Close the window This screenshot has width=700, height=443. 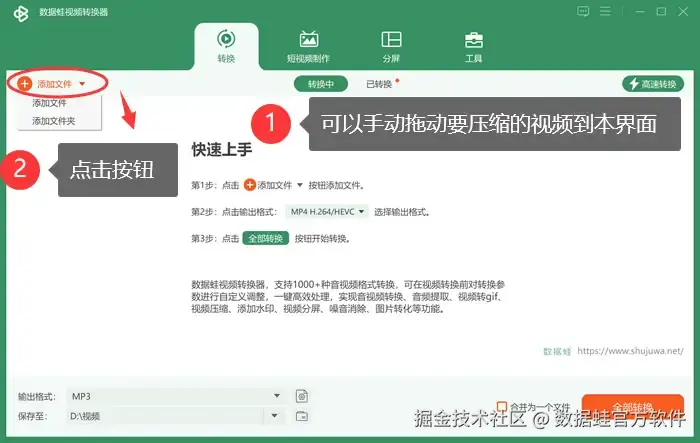[x=683, y=12]
